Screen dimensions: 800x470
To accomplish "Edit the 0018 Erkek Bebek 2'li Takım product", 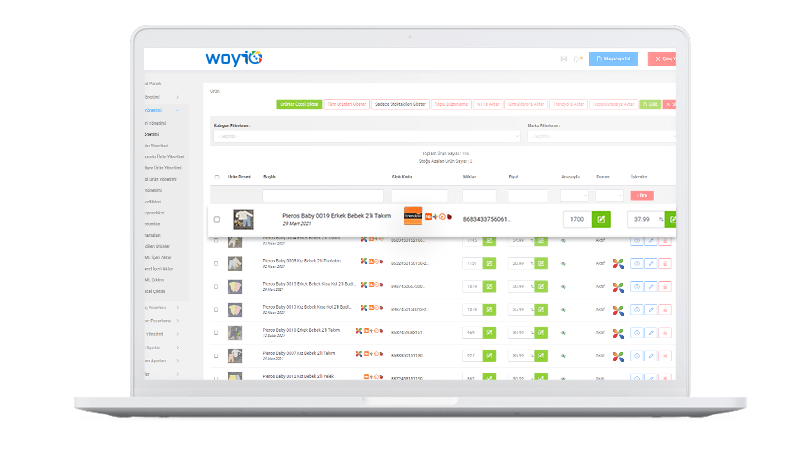I will pos(651,333).
